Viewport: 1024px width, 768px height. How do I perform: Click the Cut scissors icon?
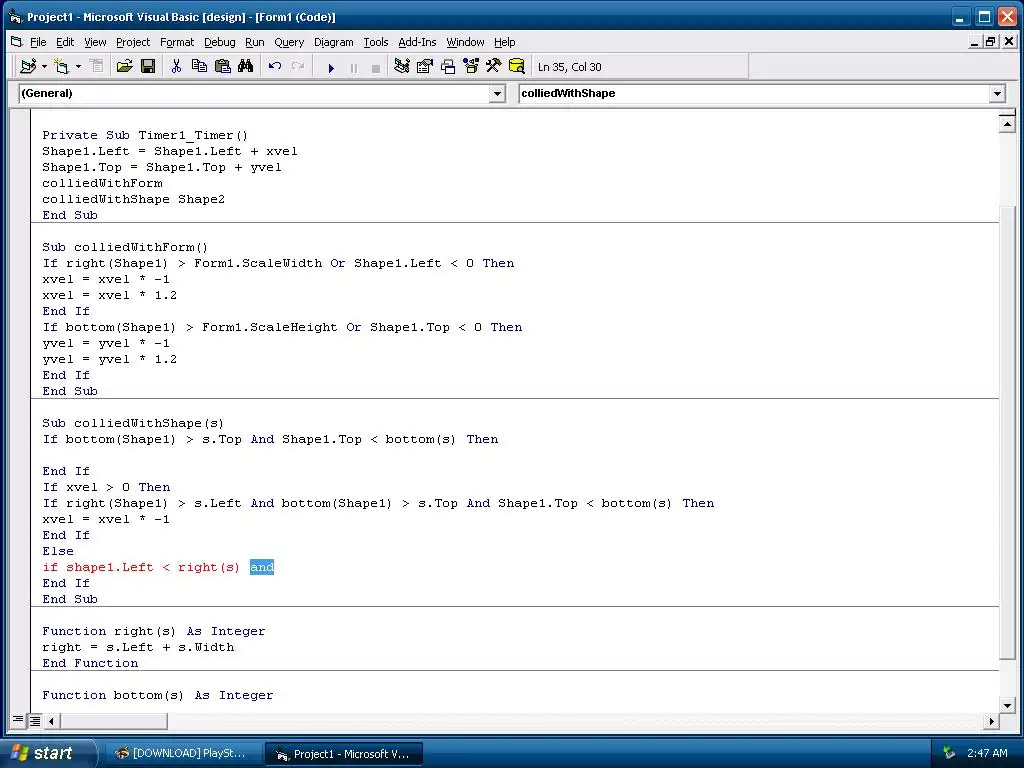coord(176,66)
